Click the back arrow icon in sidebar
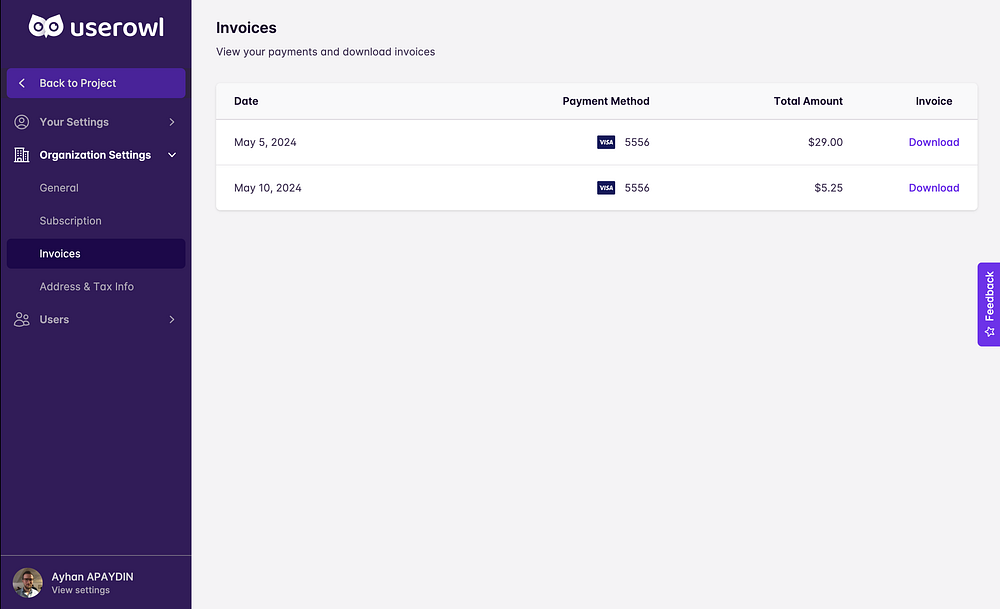The image size is (1000, 609). click(22, 83)
